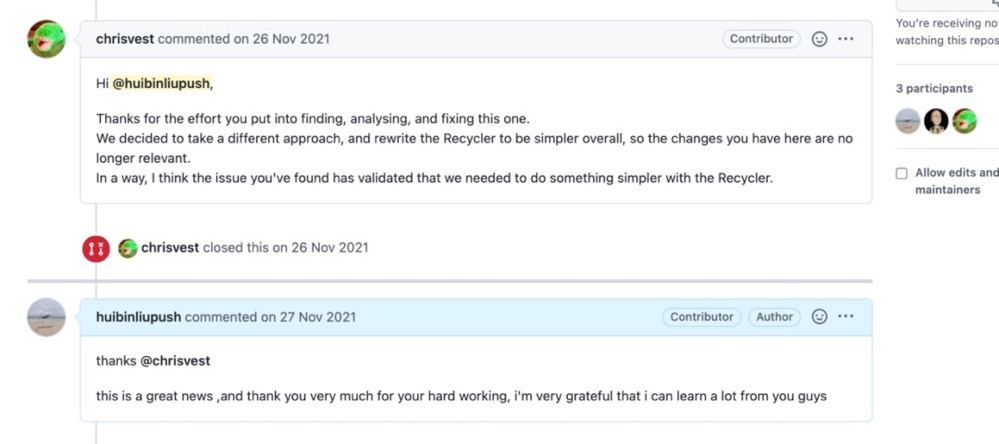
Task: Click small chrisvest avatar in closed event
Action: 128,248
